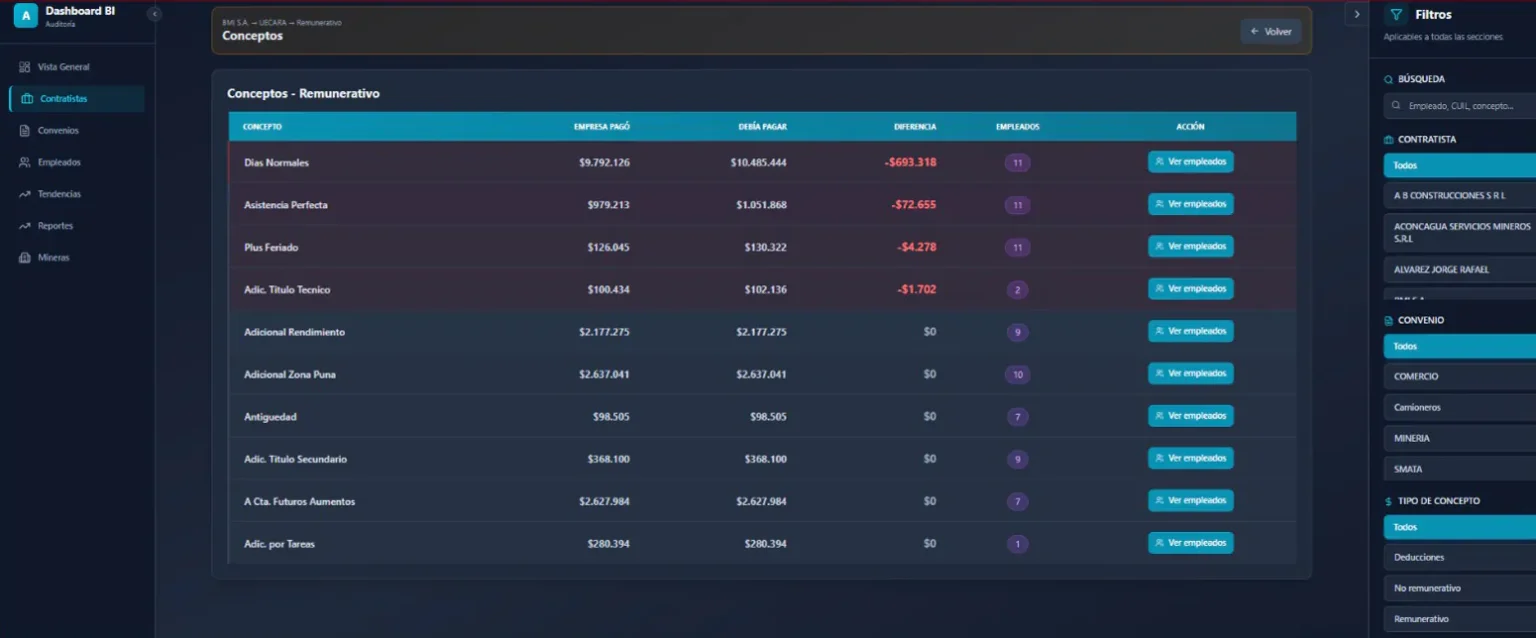Click the Tendencias trend icon
The width and height of the screenshot is (1536, 638).
point(25,194)
